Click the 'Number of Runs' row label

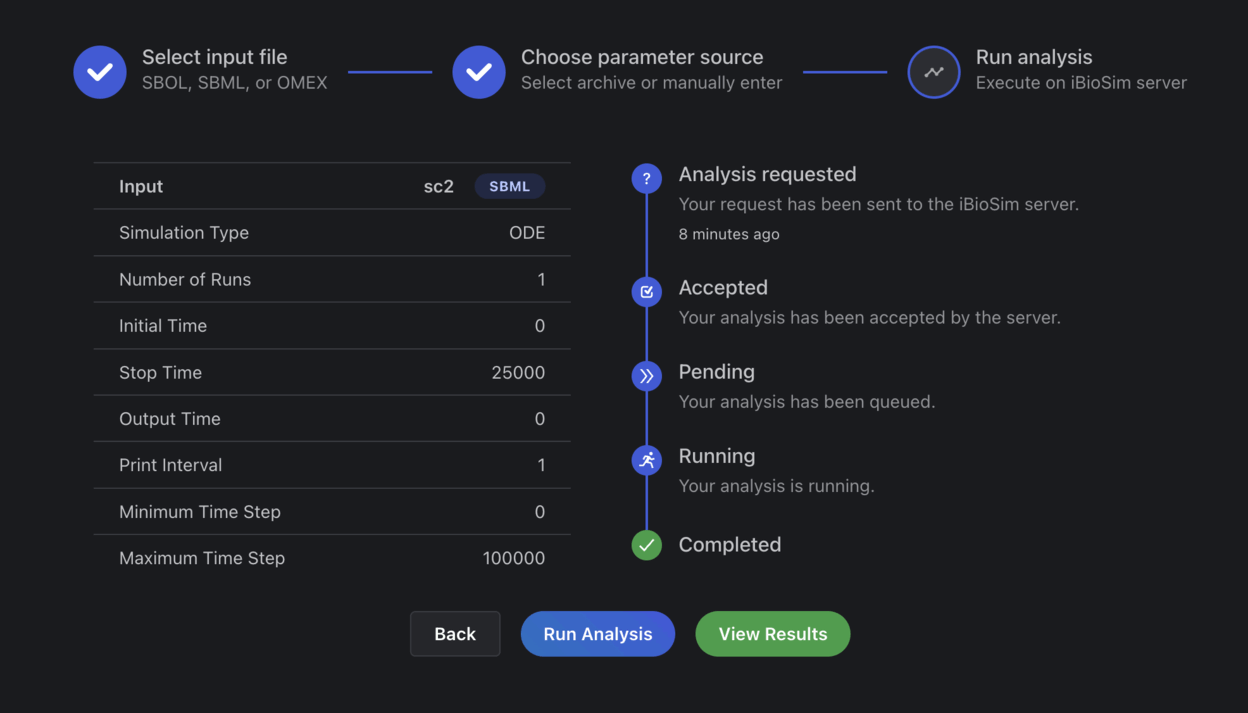click(x=185, y=280)
